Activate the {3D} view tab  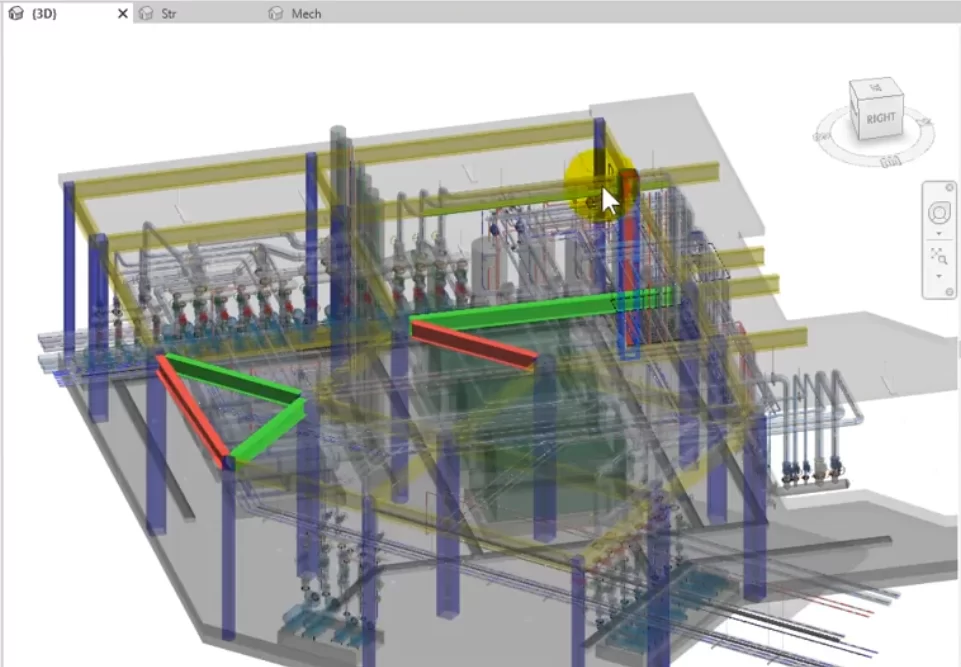click(x=45, y=14)
